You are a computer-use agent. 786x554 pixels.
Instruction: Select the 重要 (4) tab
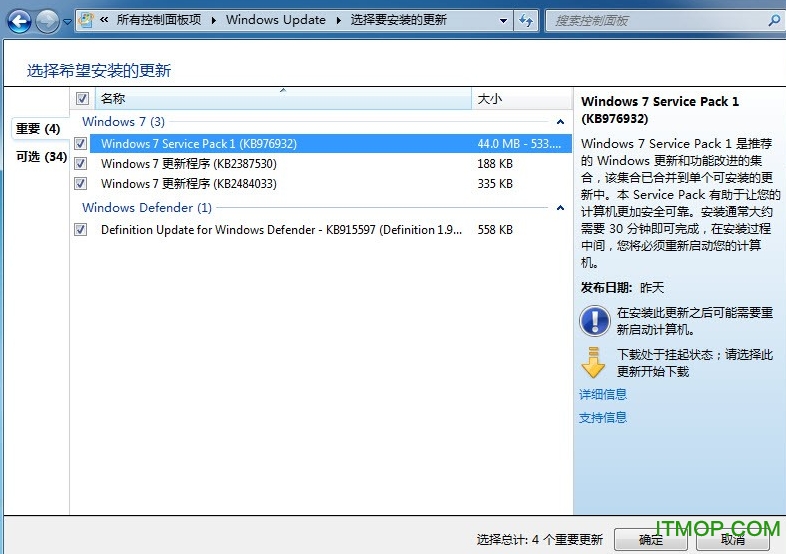(38, 129)
